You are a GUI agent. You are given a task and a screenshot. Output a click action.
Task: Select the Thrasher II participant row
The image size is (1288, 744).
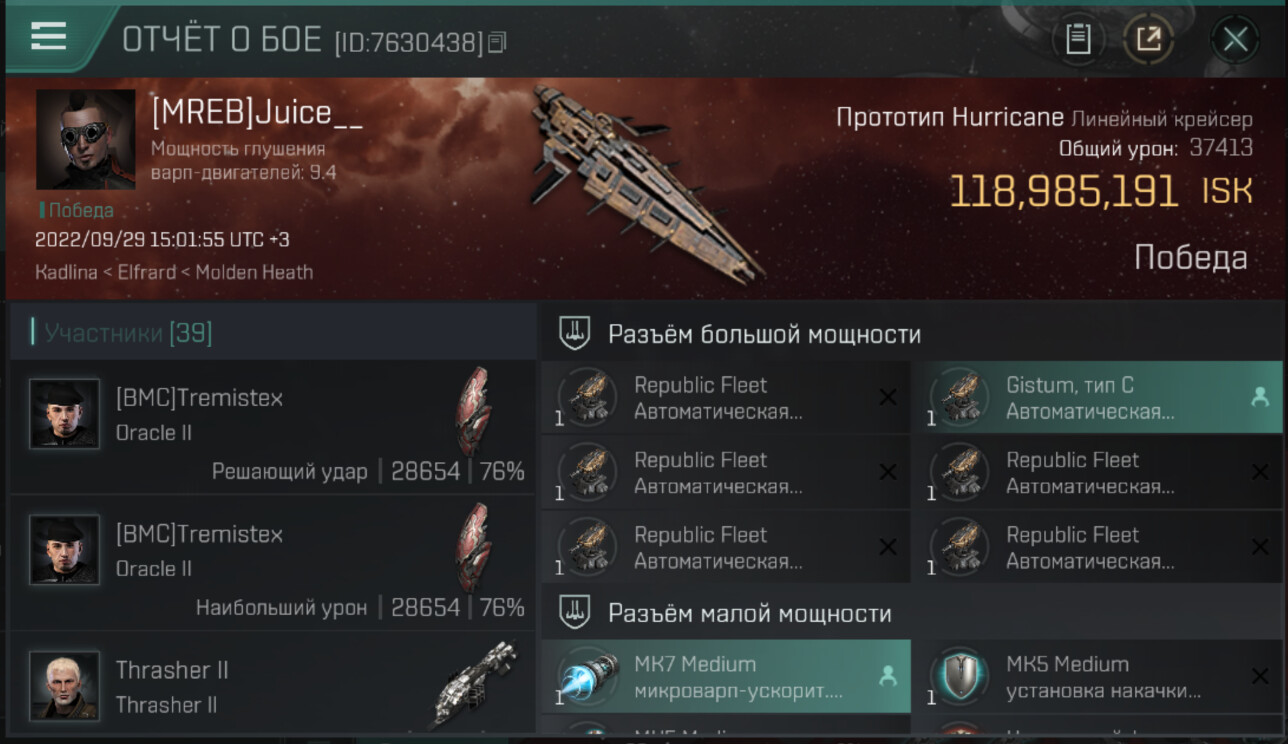click(273, 686)
